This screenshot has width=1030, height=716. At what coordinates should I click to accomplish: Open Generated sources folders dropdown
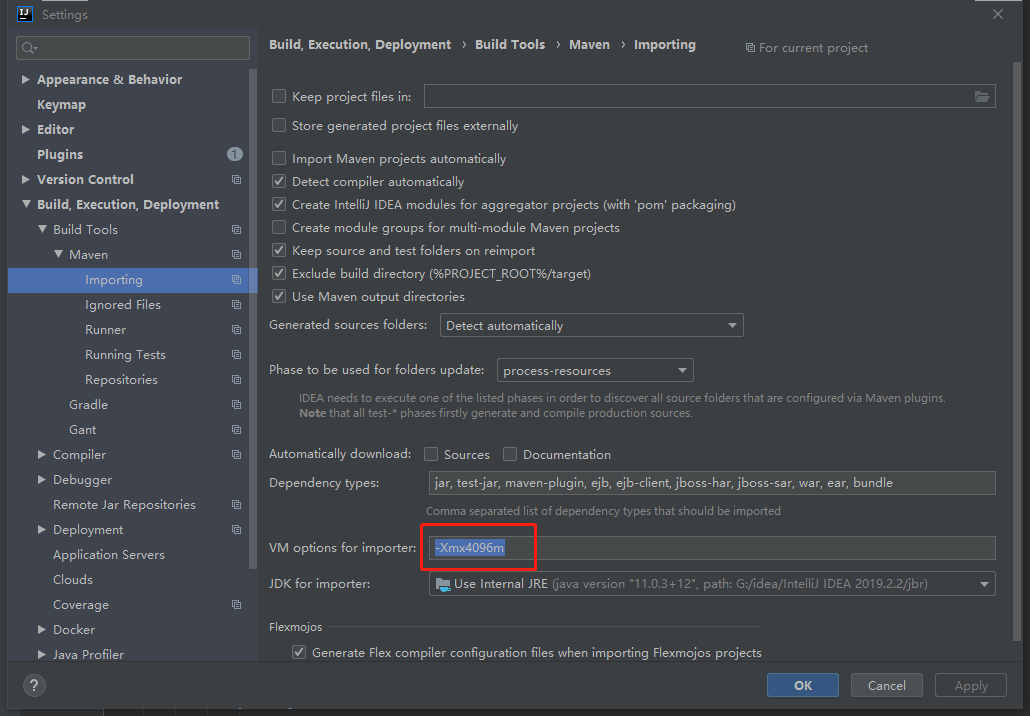(x=591, y=325)
